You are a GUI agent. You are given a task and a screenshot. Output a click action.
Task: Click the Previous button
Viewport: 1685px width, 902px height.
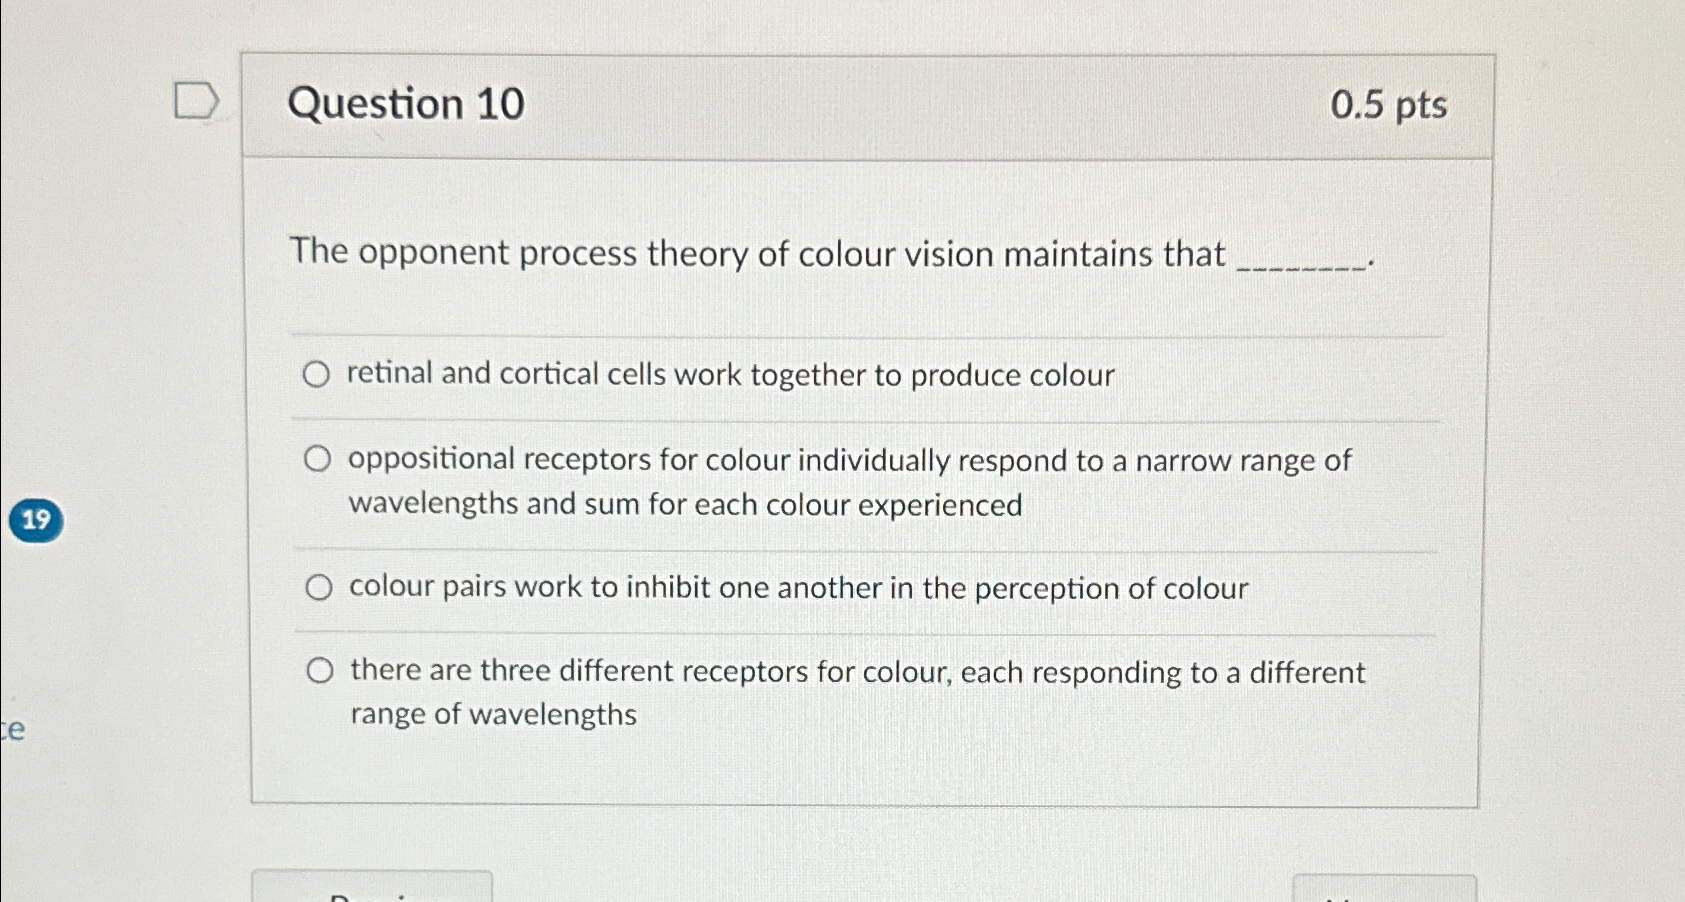[370, 889]
